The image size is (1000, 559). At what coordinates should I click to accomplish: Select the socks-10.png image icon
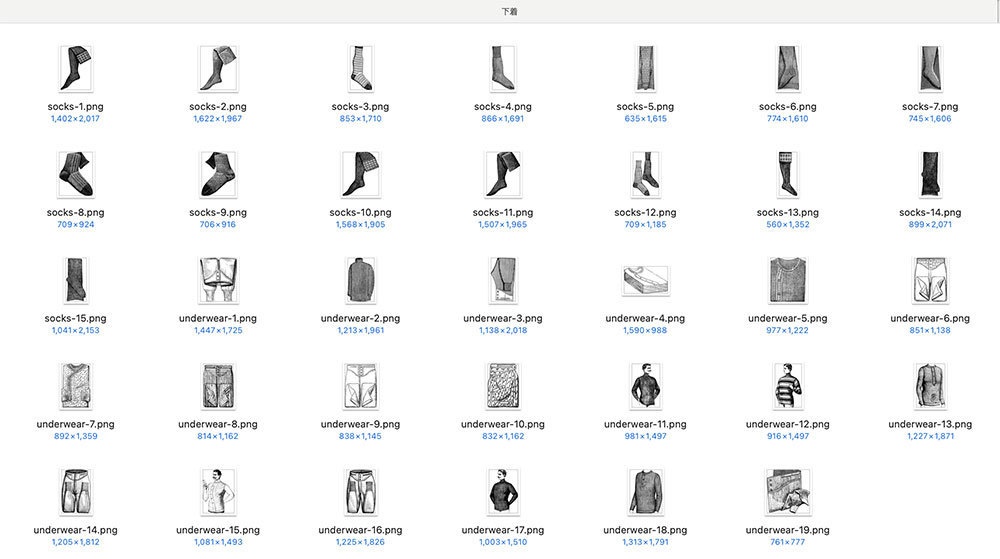tap(360, 174)
